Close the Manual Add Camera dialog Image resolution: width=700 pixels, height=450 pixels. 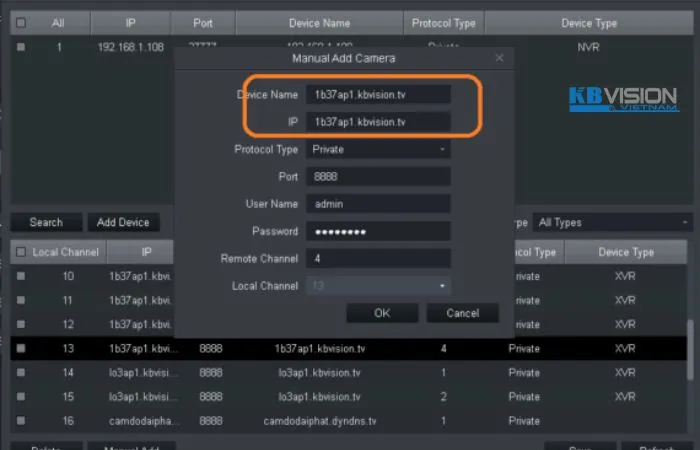[x=499, y=59]
